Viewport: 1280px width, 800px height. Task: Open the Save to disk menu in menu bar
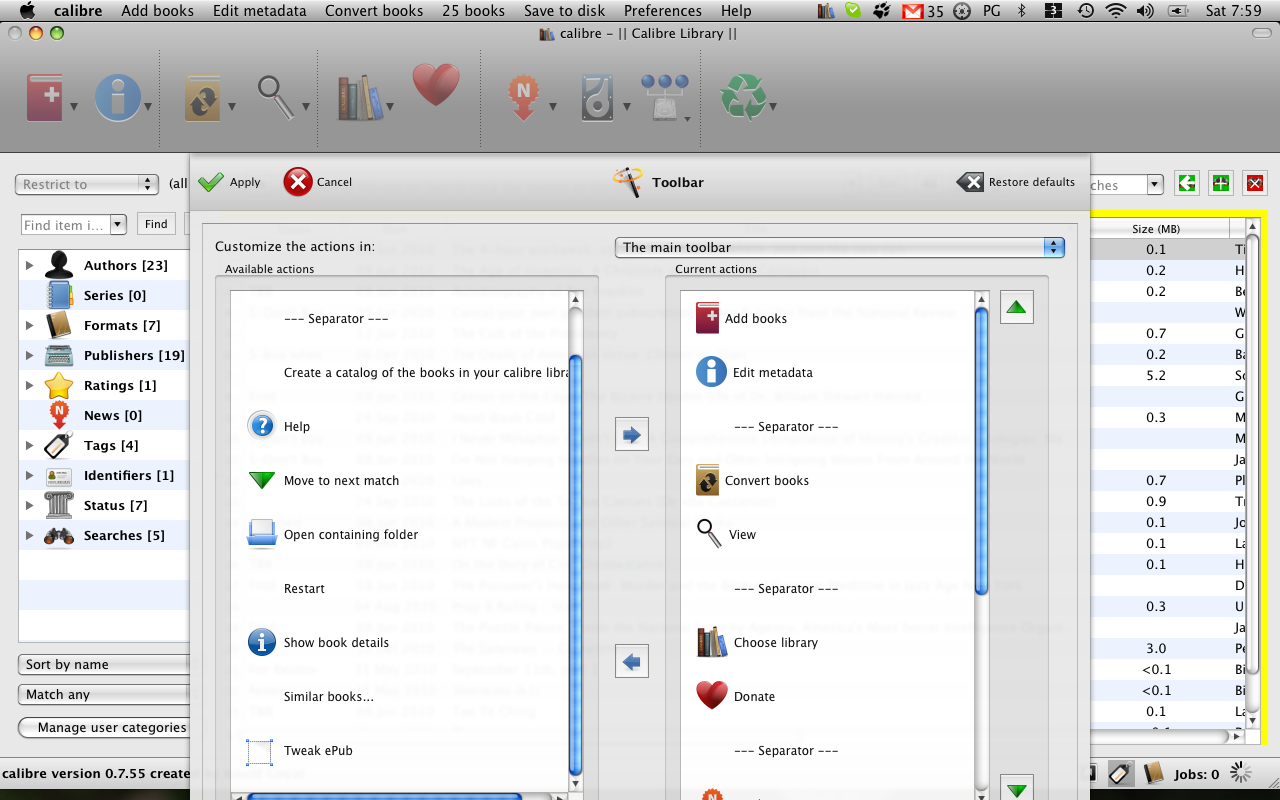pyautogui.click(x=564, y=11)
